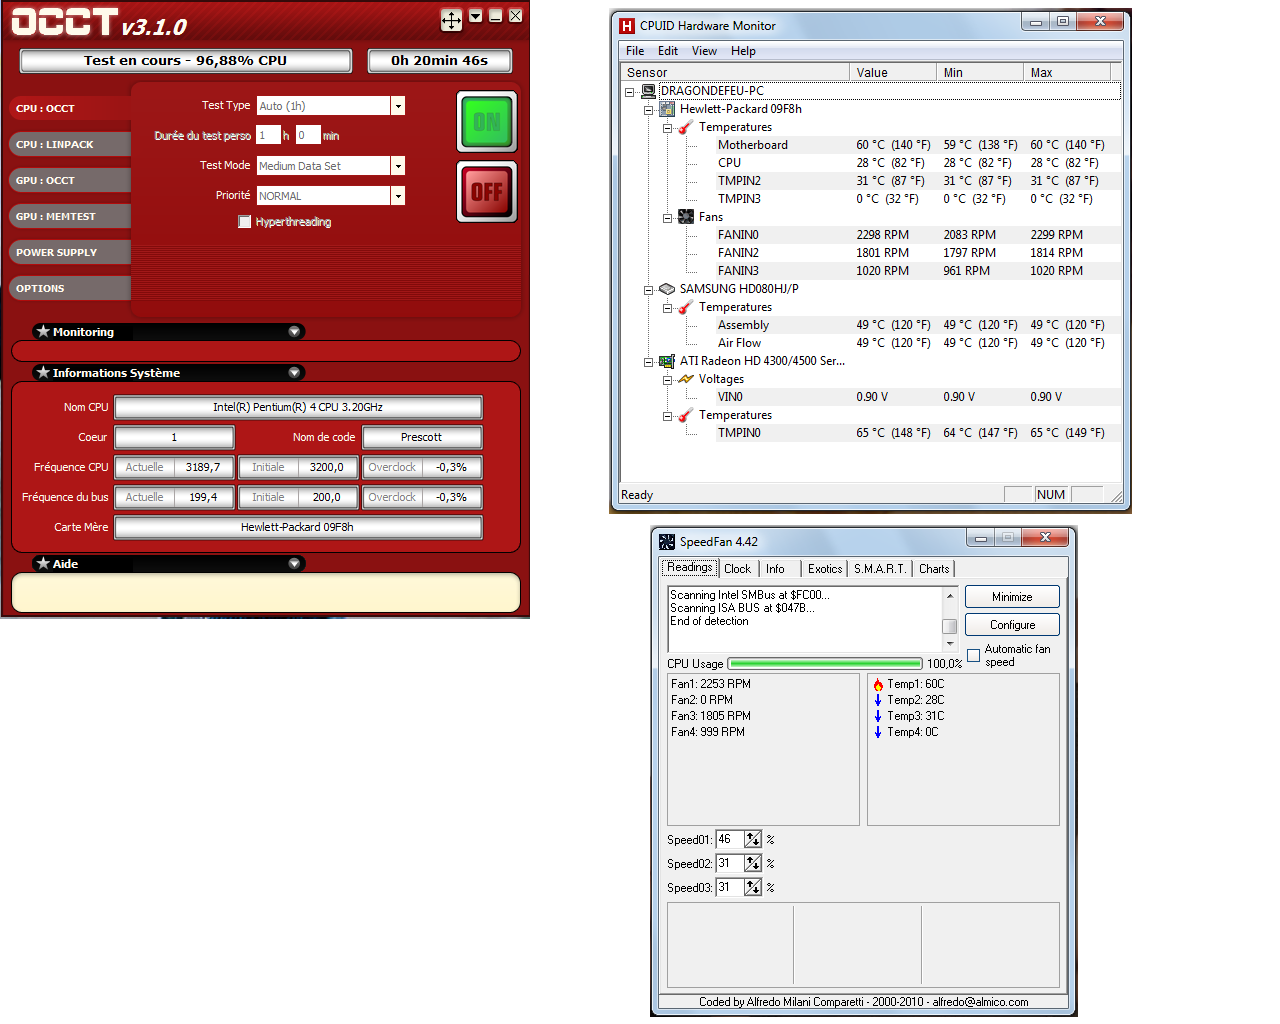1280x1024 pixels.
Task: Collapse the Monitoring section in OCCT
Action: pos(294,332)
